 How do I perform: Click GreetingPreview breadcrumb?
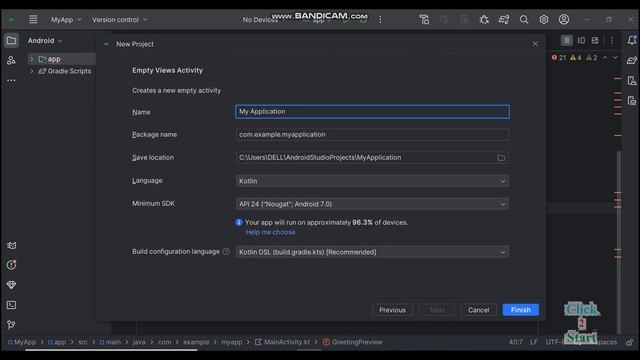click(x=353, y=342)
